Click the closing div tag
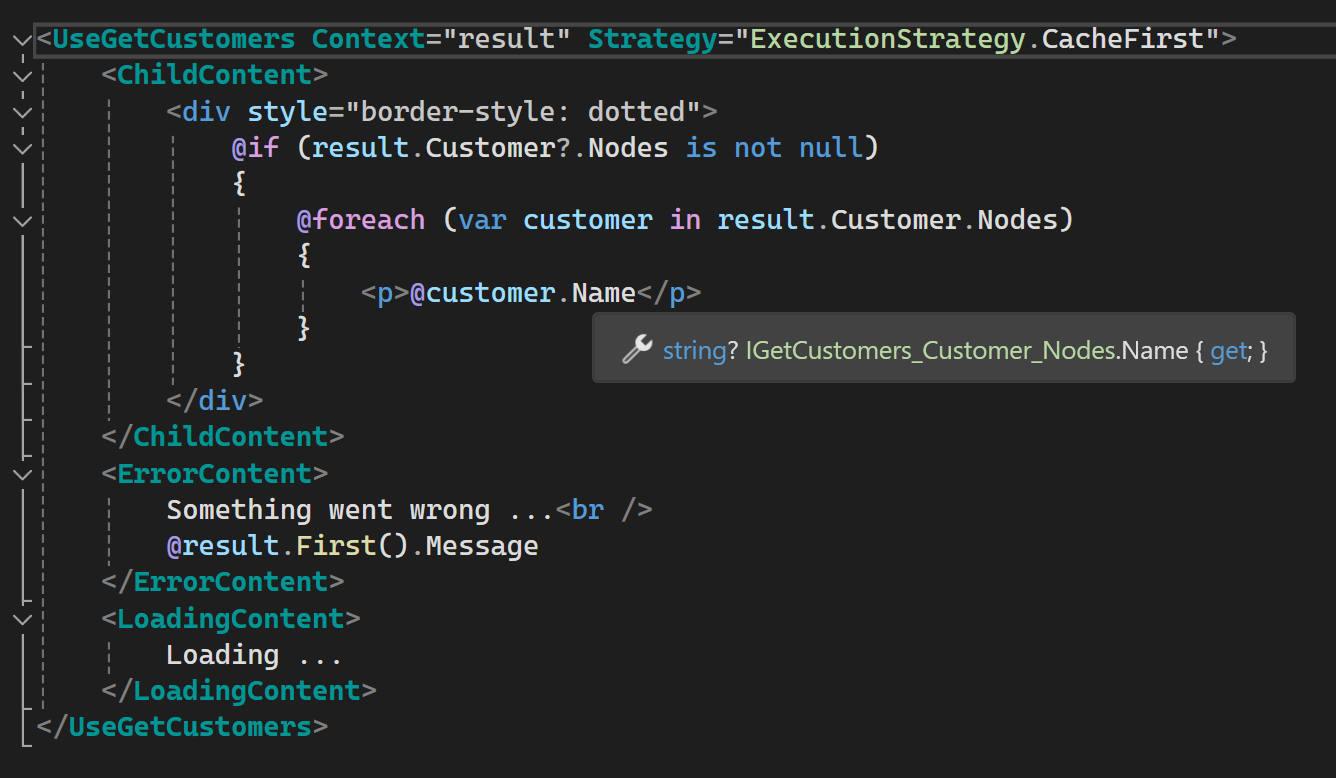 pos(215,401)
